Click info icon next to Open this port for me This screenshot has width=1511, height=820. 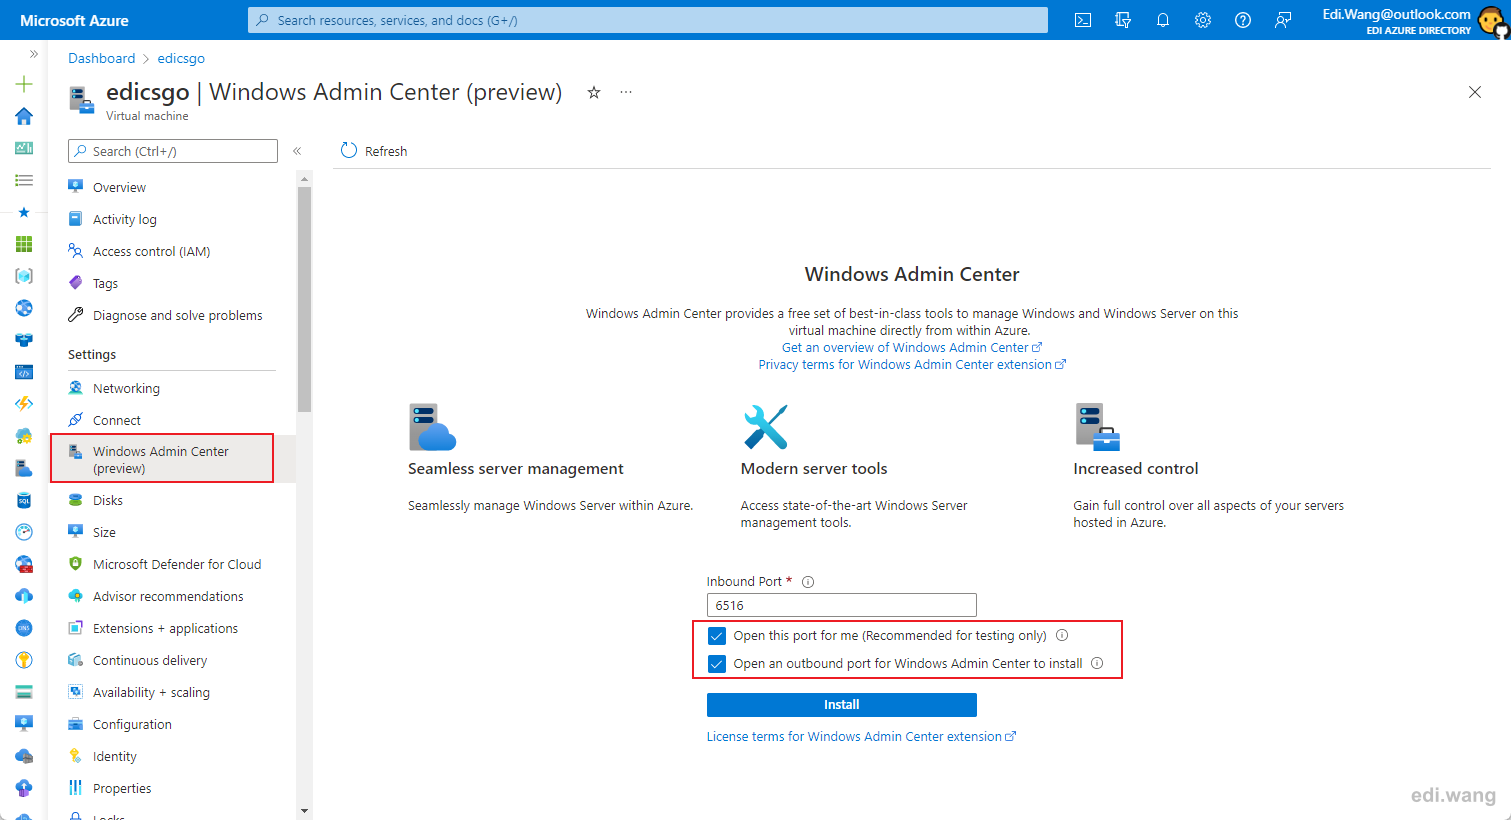(x=1062, y=635)
